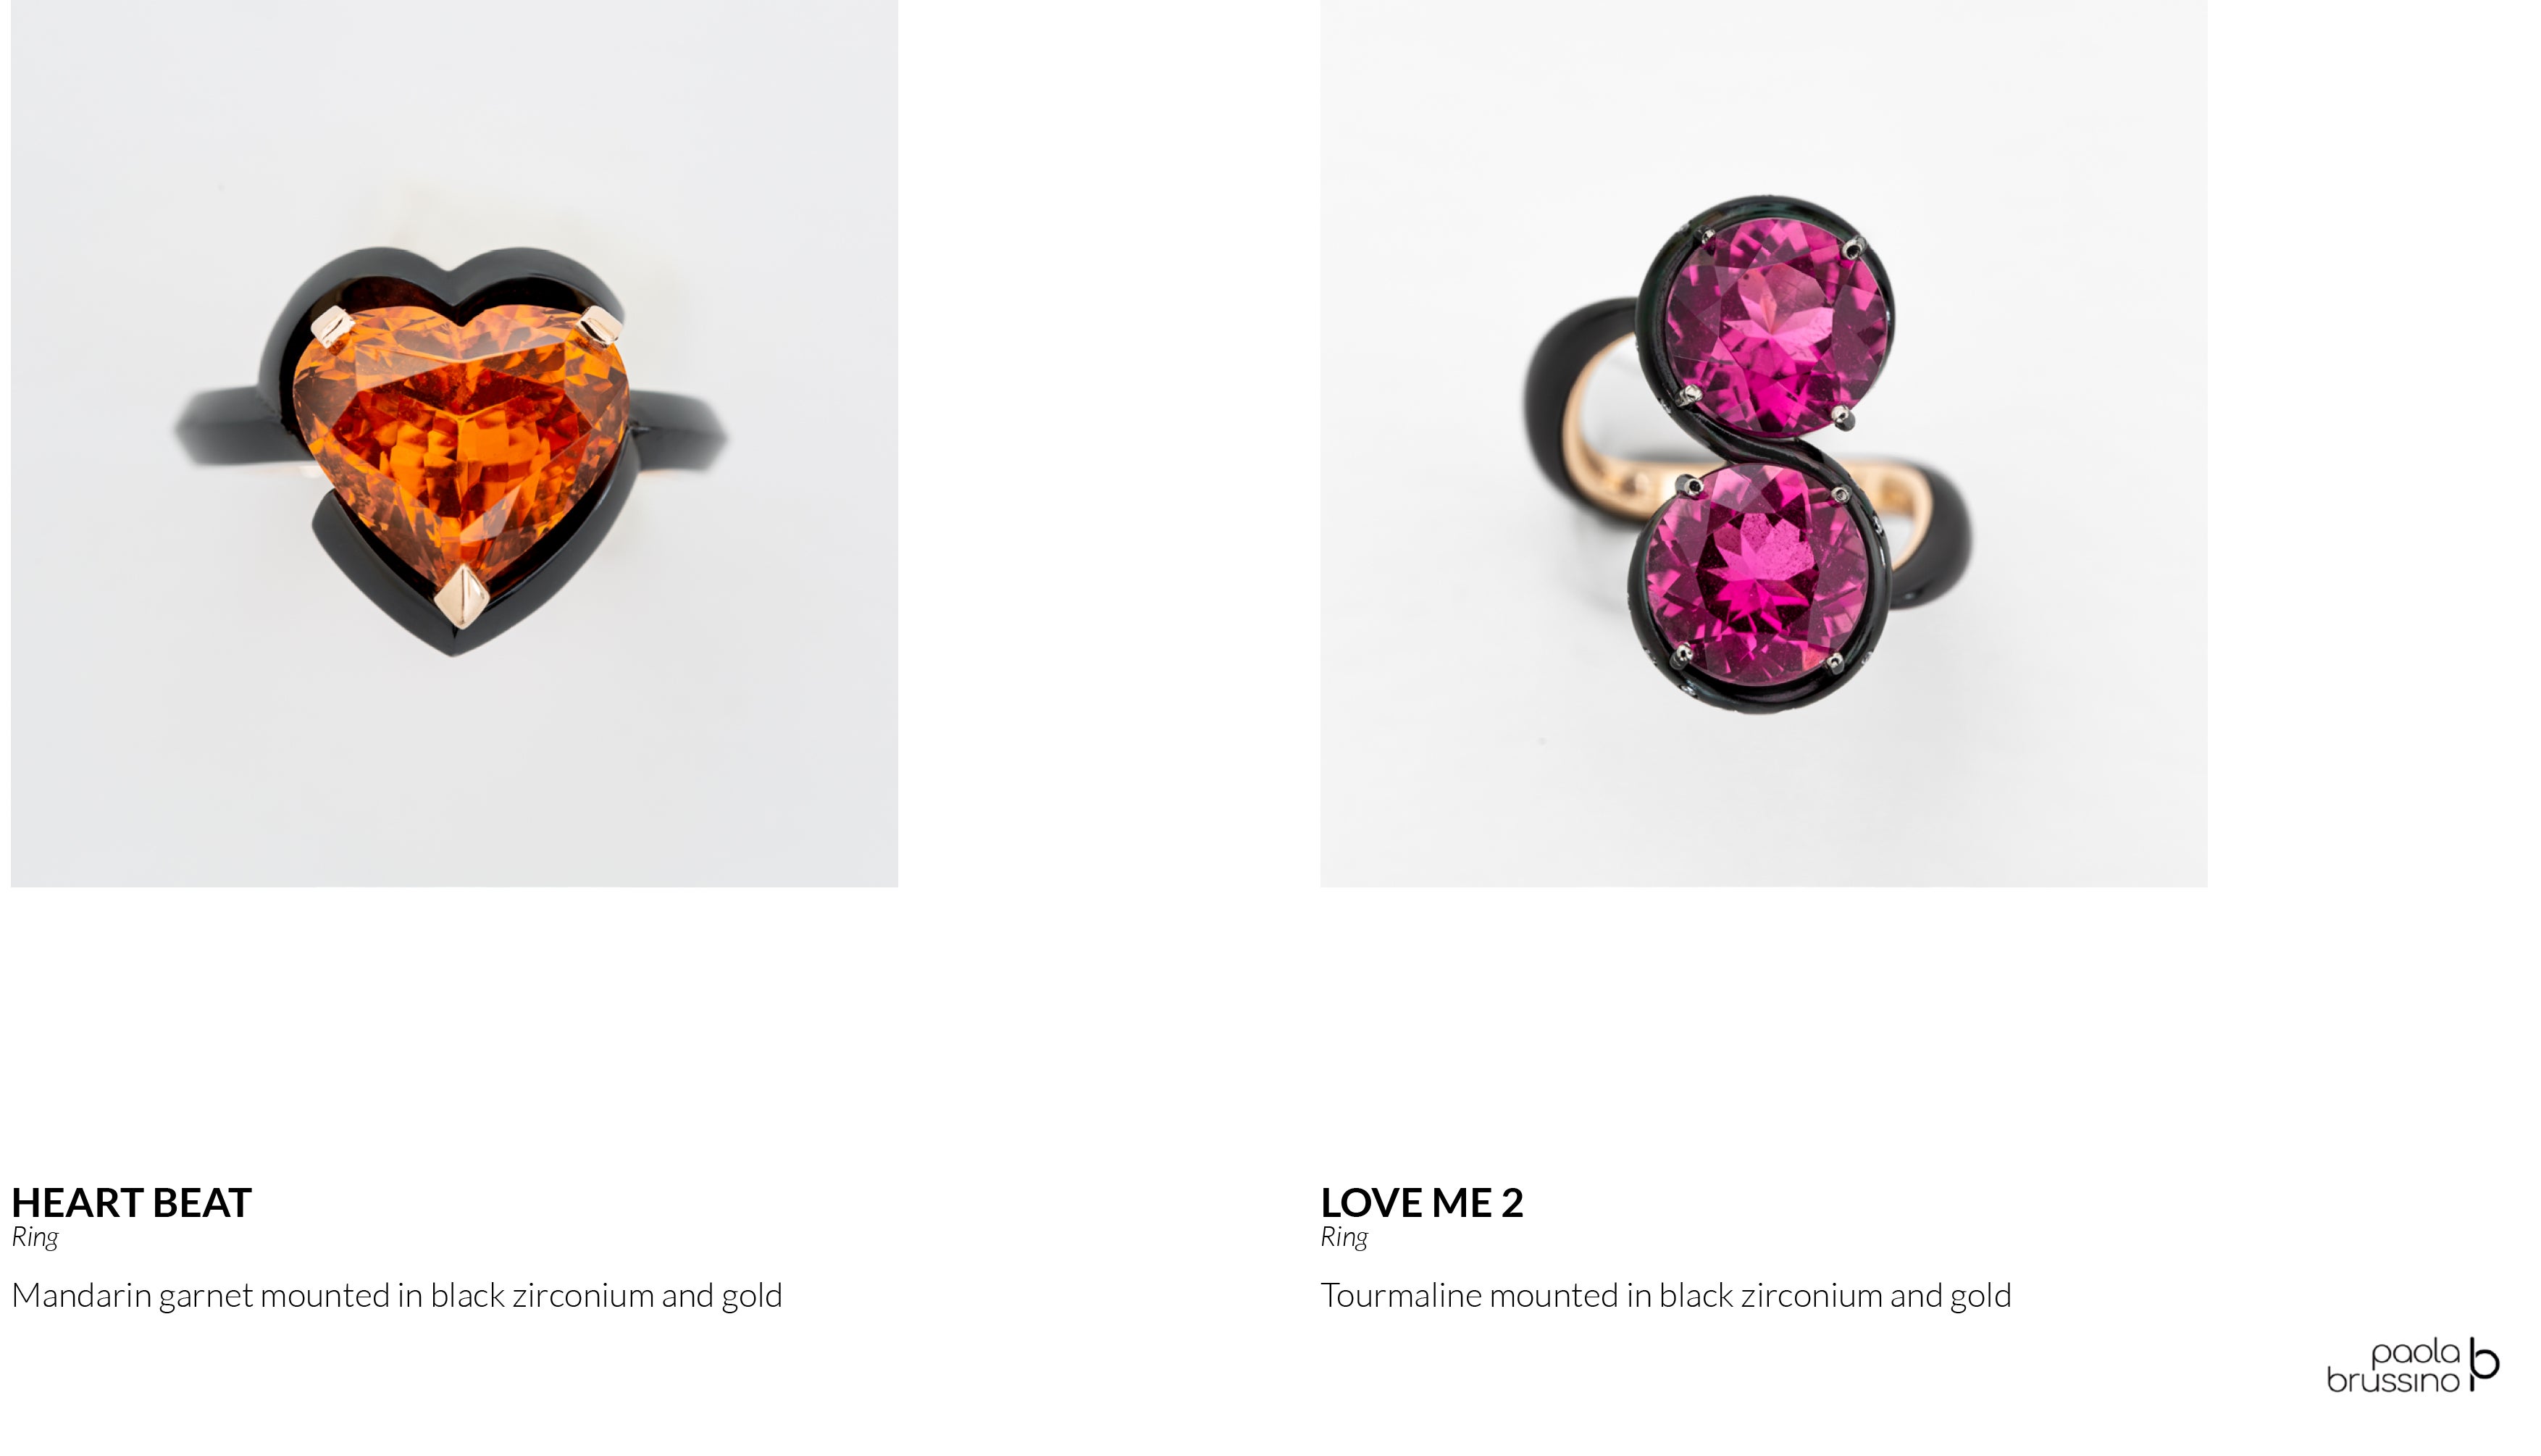
Task: Click the Paola Brussino logo
Action: tap(2412, 1366)
